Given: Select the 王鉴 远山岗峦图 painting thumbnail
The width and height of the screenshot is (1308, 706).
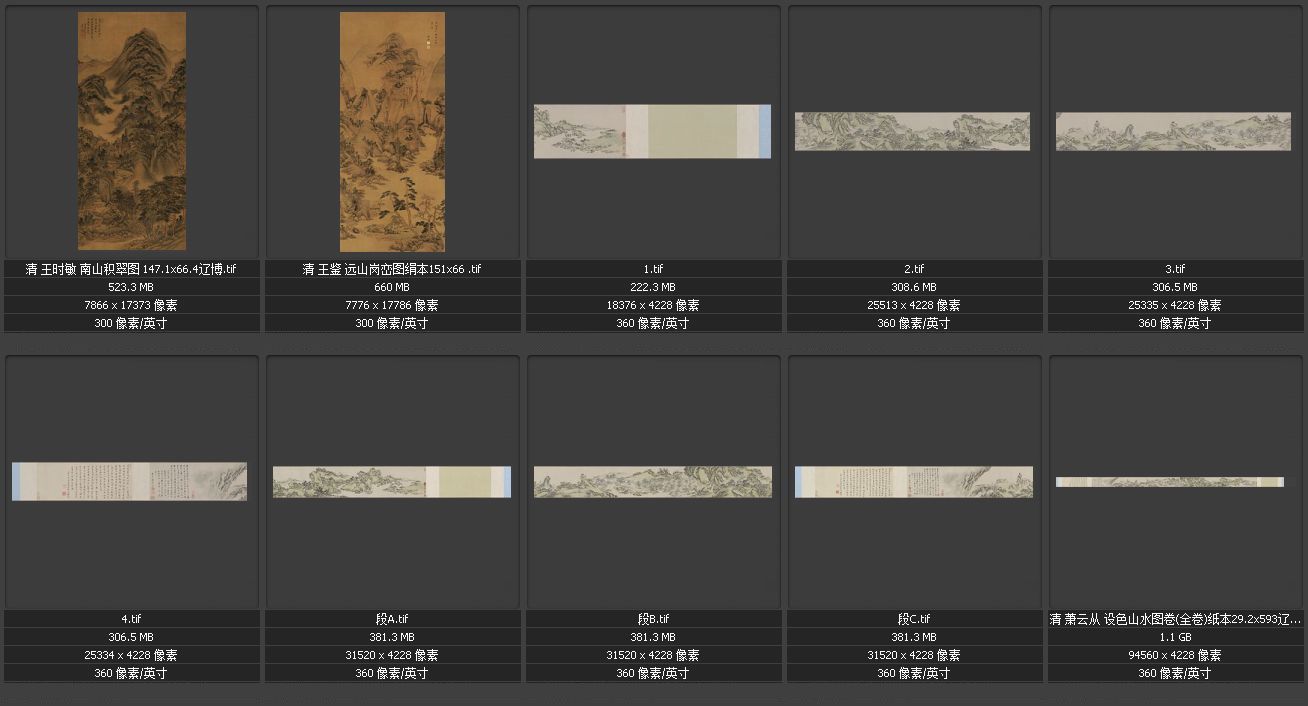Looking at the screenshot, I should point(392,131).
